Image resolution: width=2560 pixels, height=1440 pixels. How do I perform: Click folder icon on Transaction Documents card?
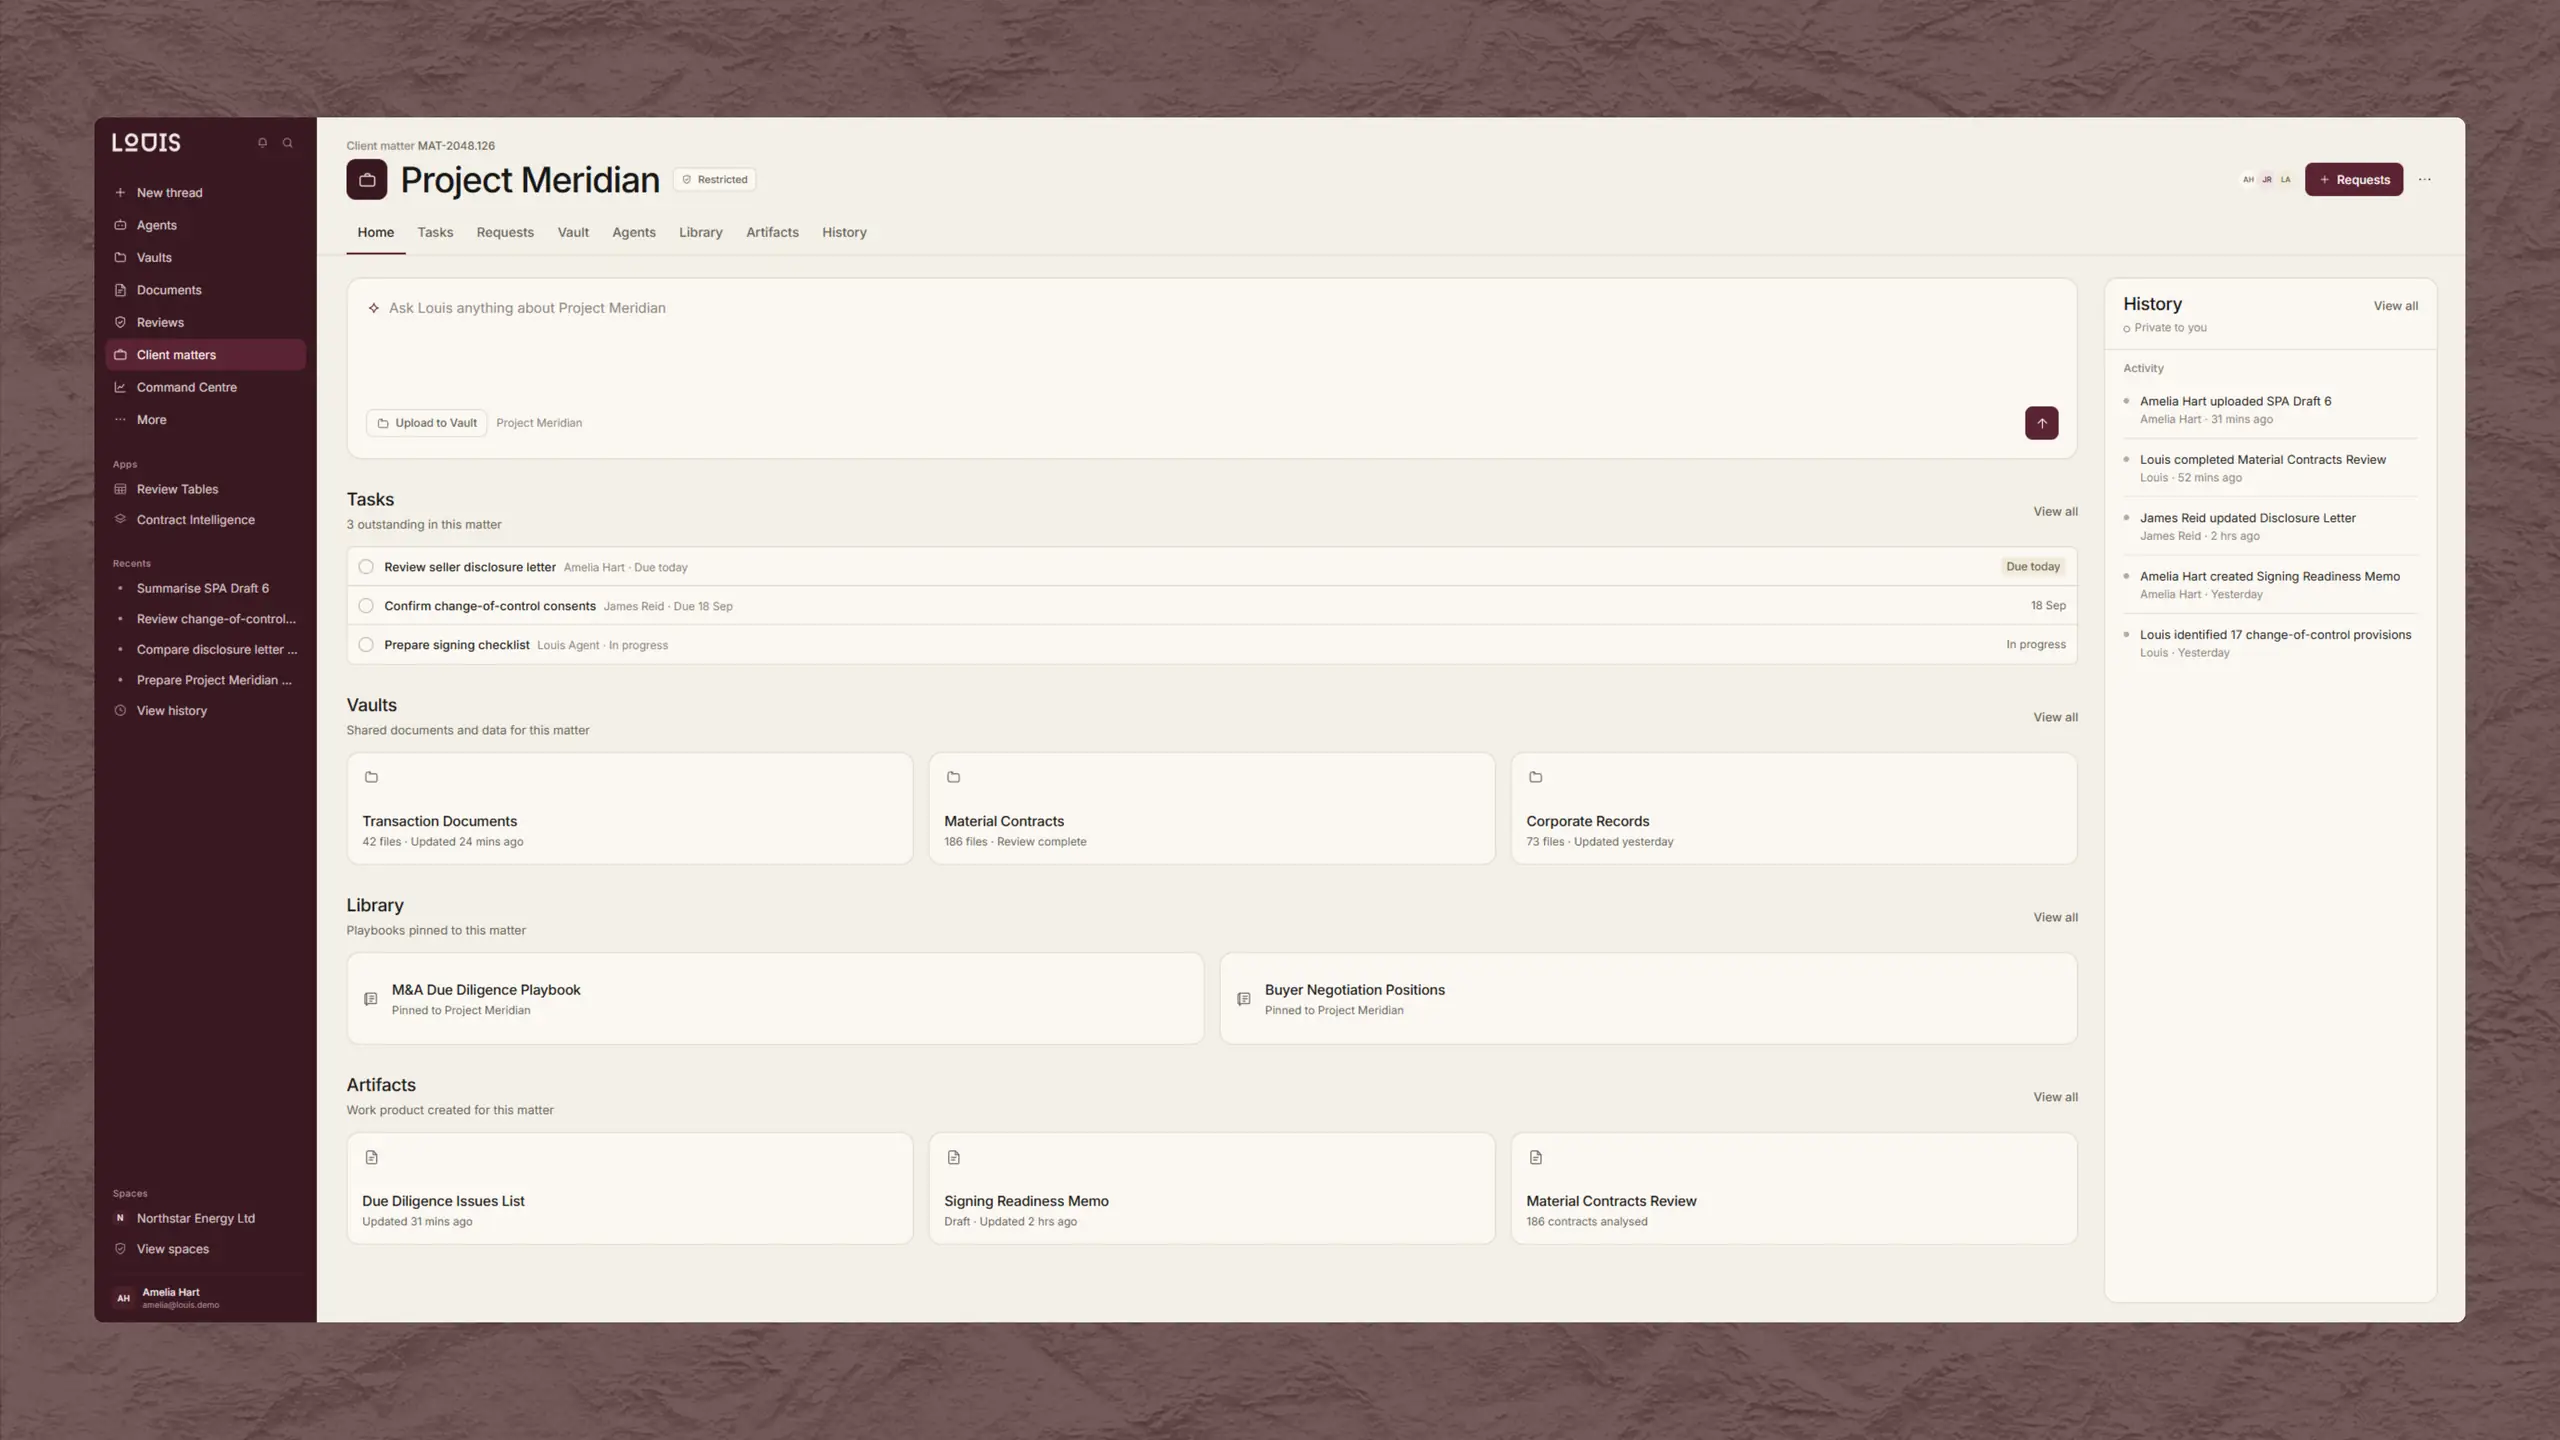pos(371,777)
